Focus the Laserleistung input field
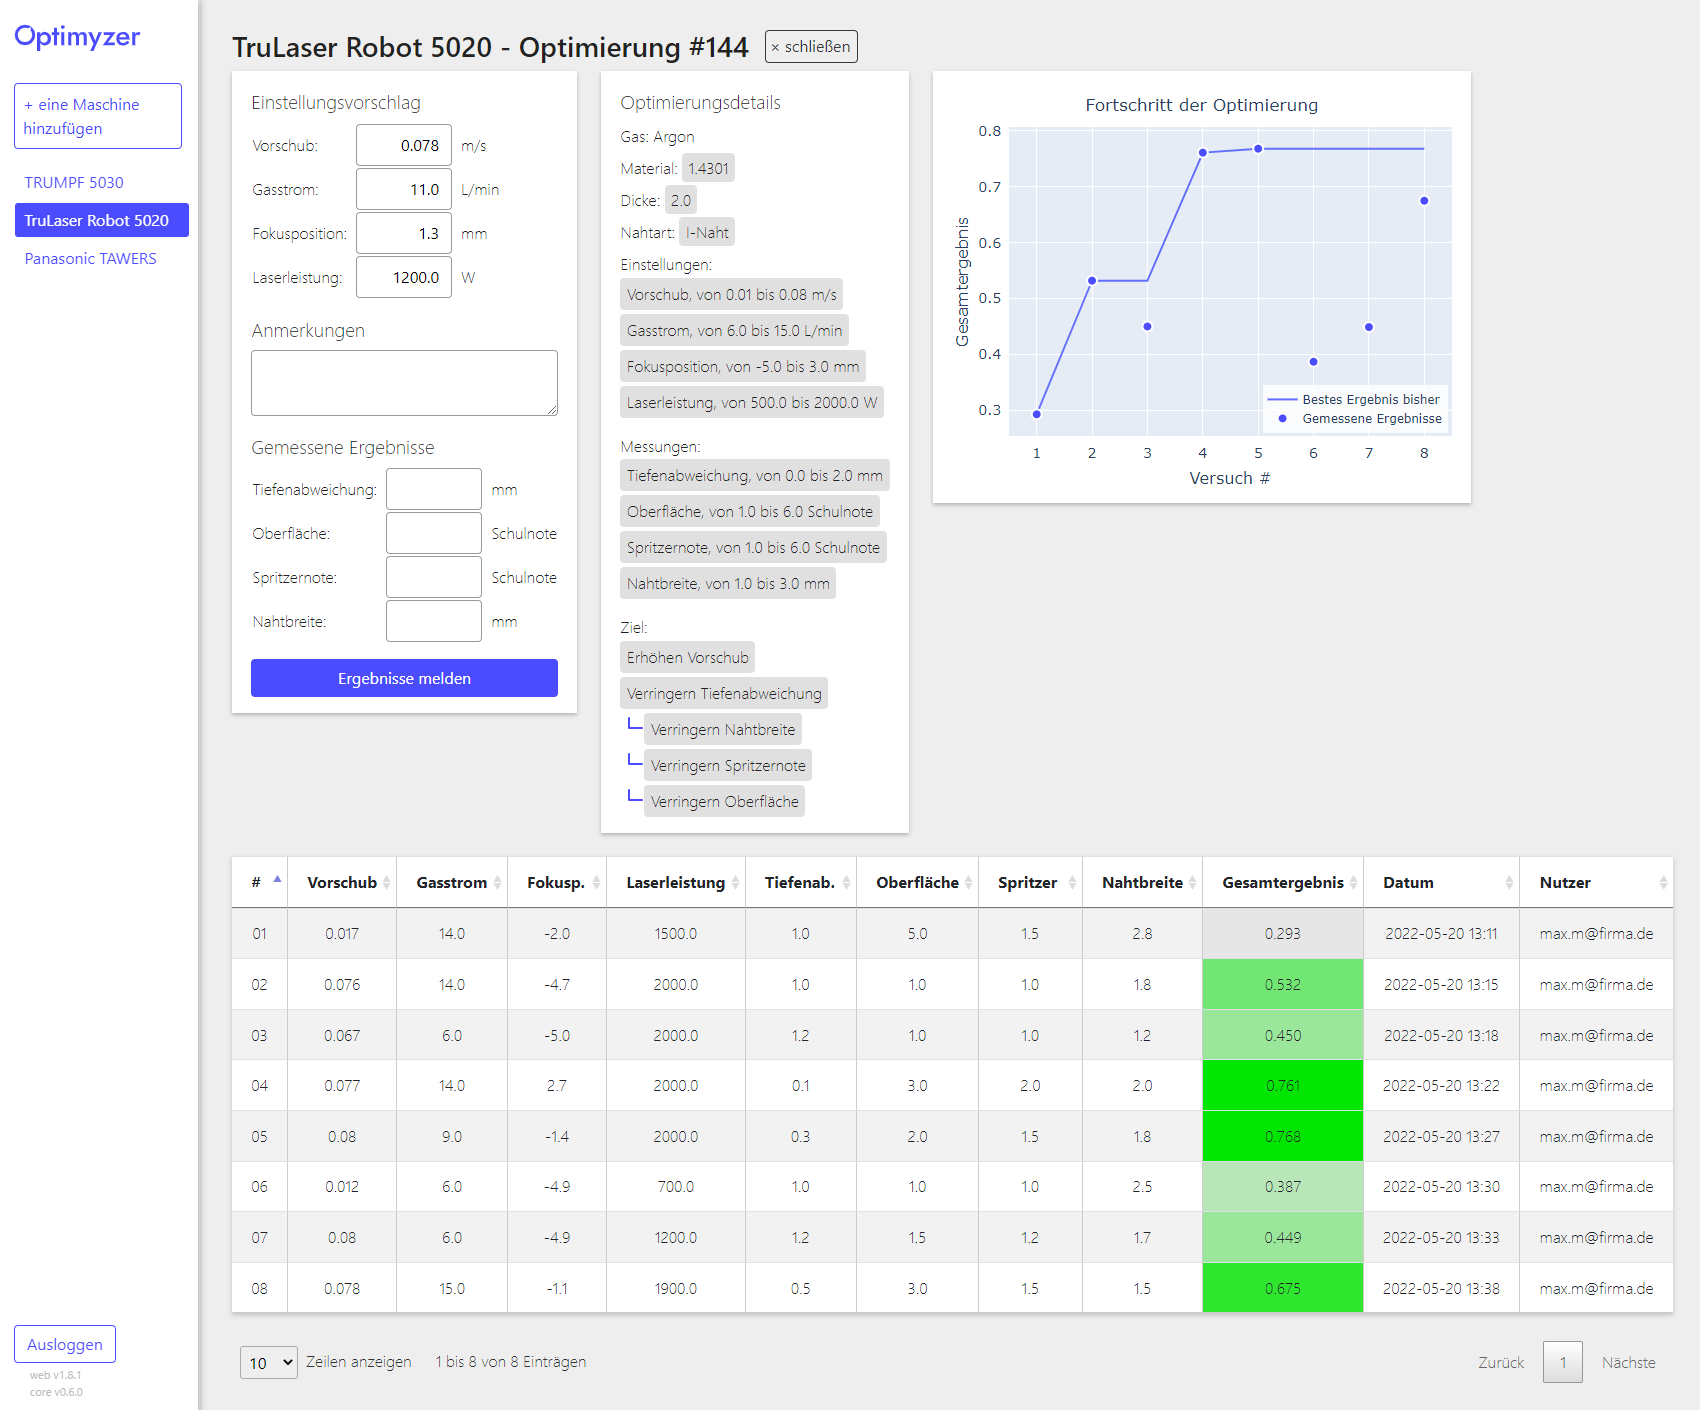Screen dimensions: 1700x1410 (x=404, y=277)
